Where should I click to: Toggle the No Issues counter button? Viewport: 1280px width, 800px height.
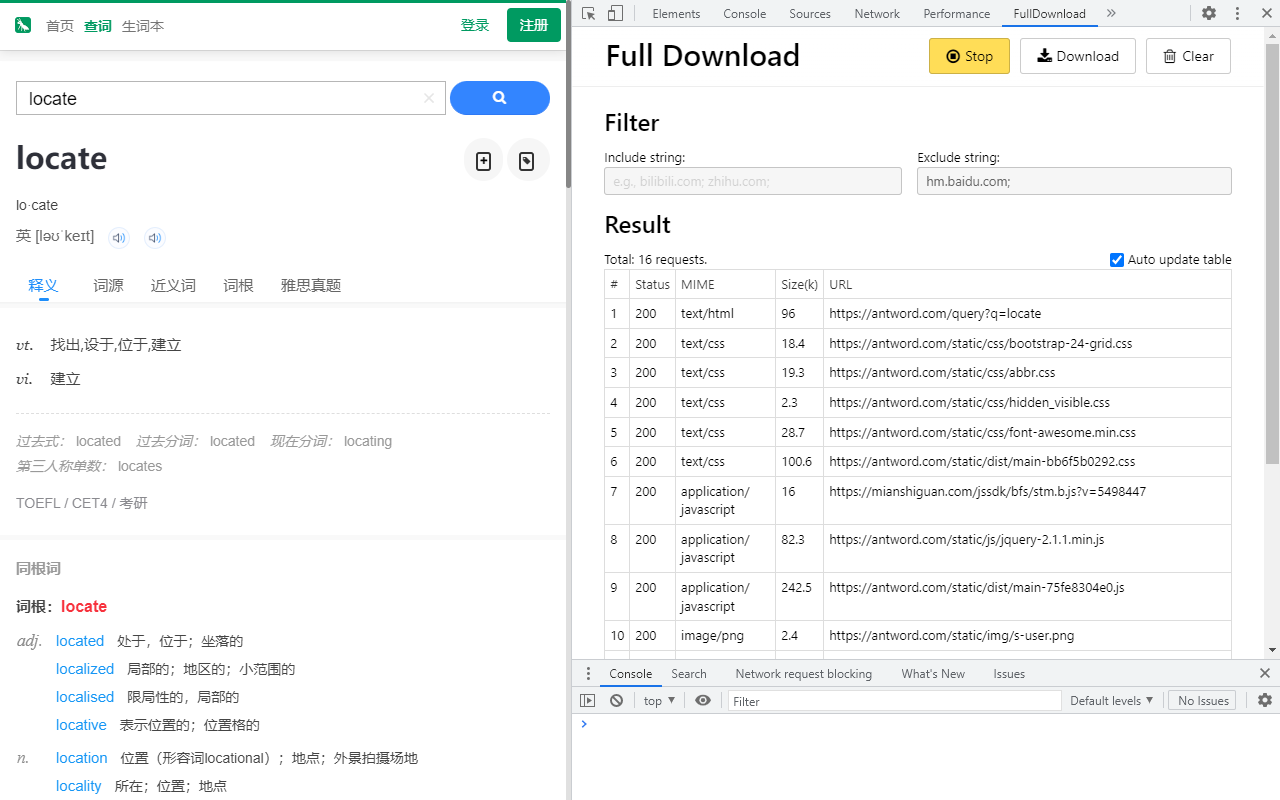point(1202,700)
